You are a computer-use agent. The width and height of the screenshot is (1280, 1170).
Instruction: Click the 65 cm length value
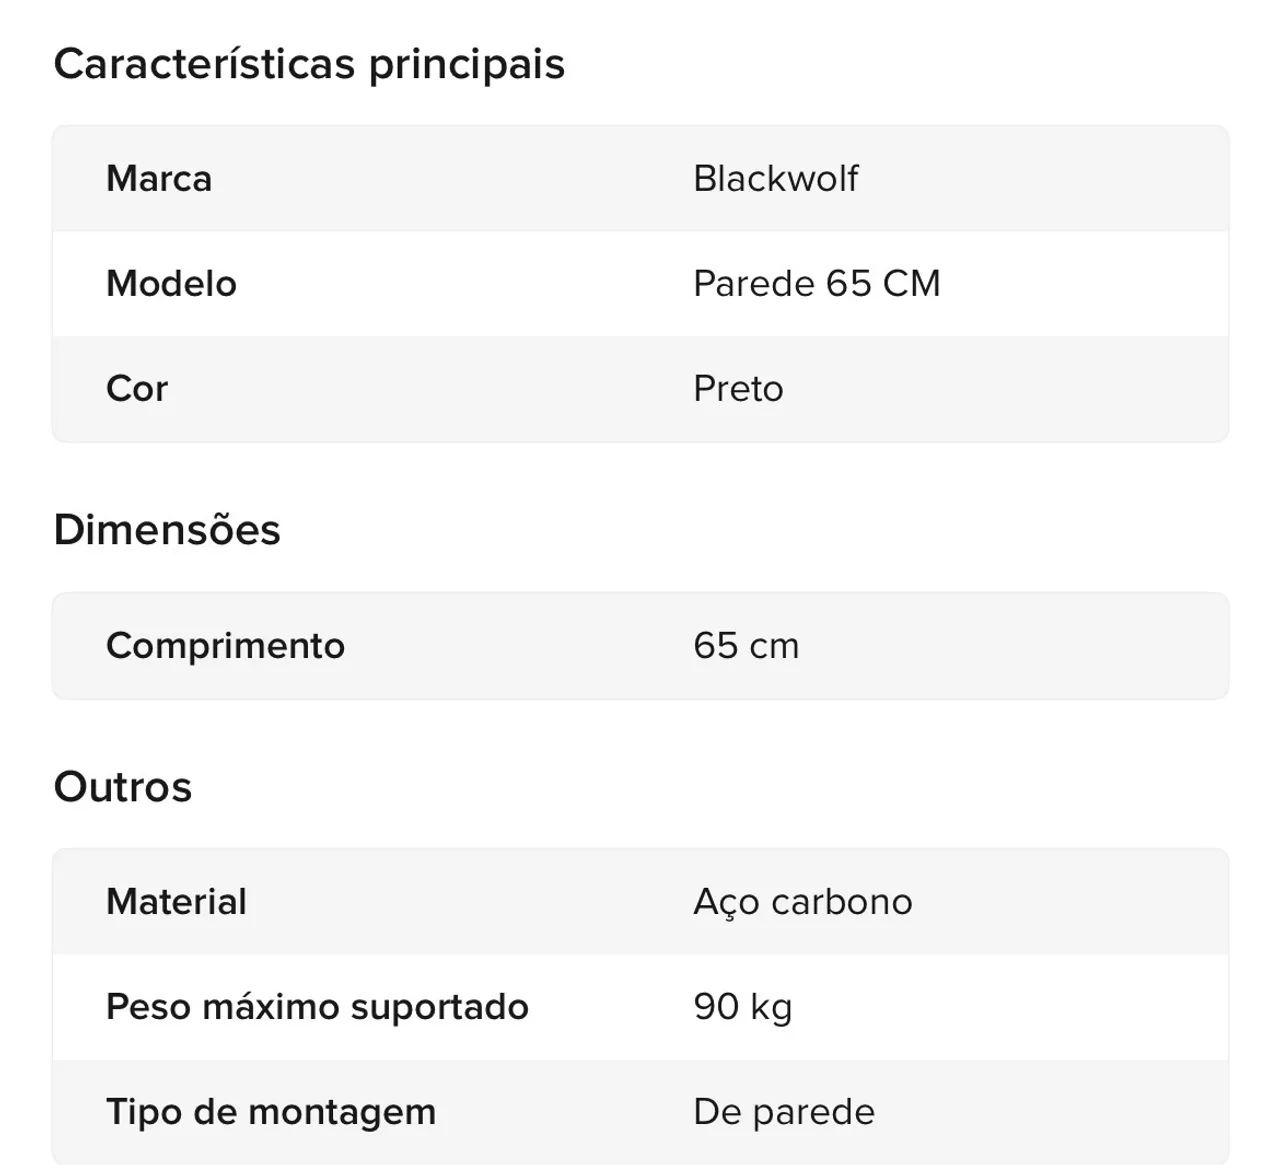click(x=746, y=645)
